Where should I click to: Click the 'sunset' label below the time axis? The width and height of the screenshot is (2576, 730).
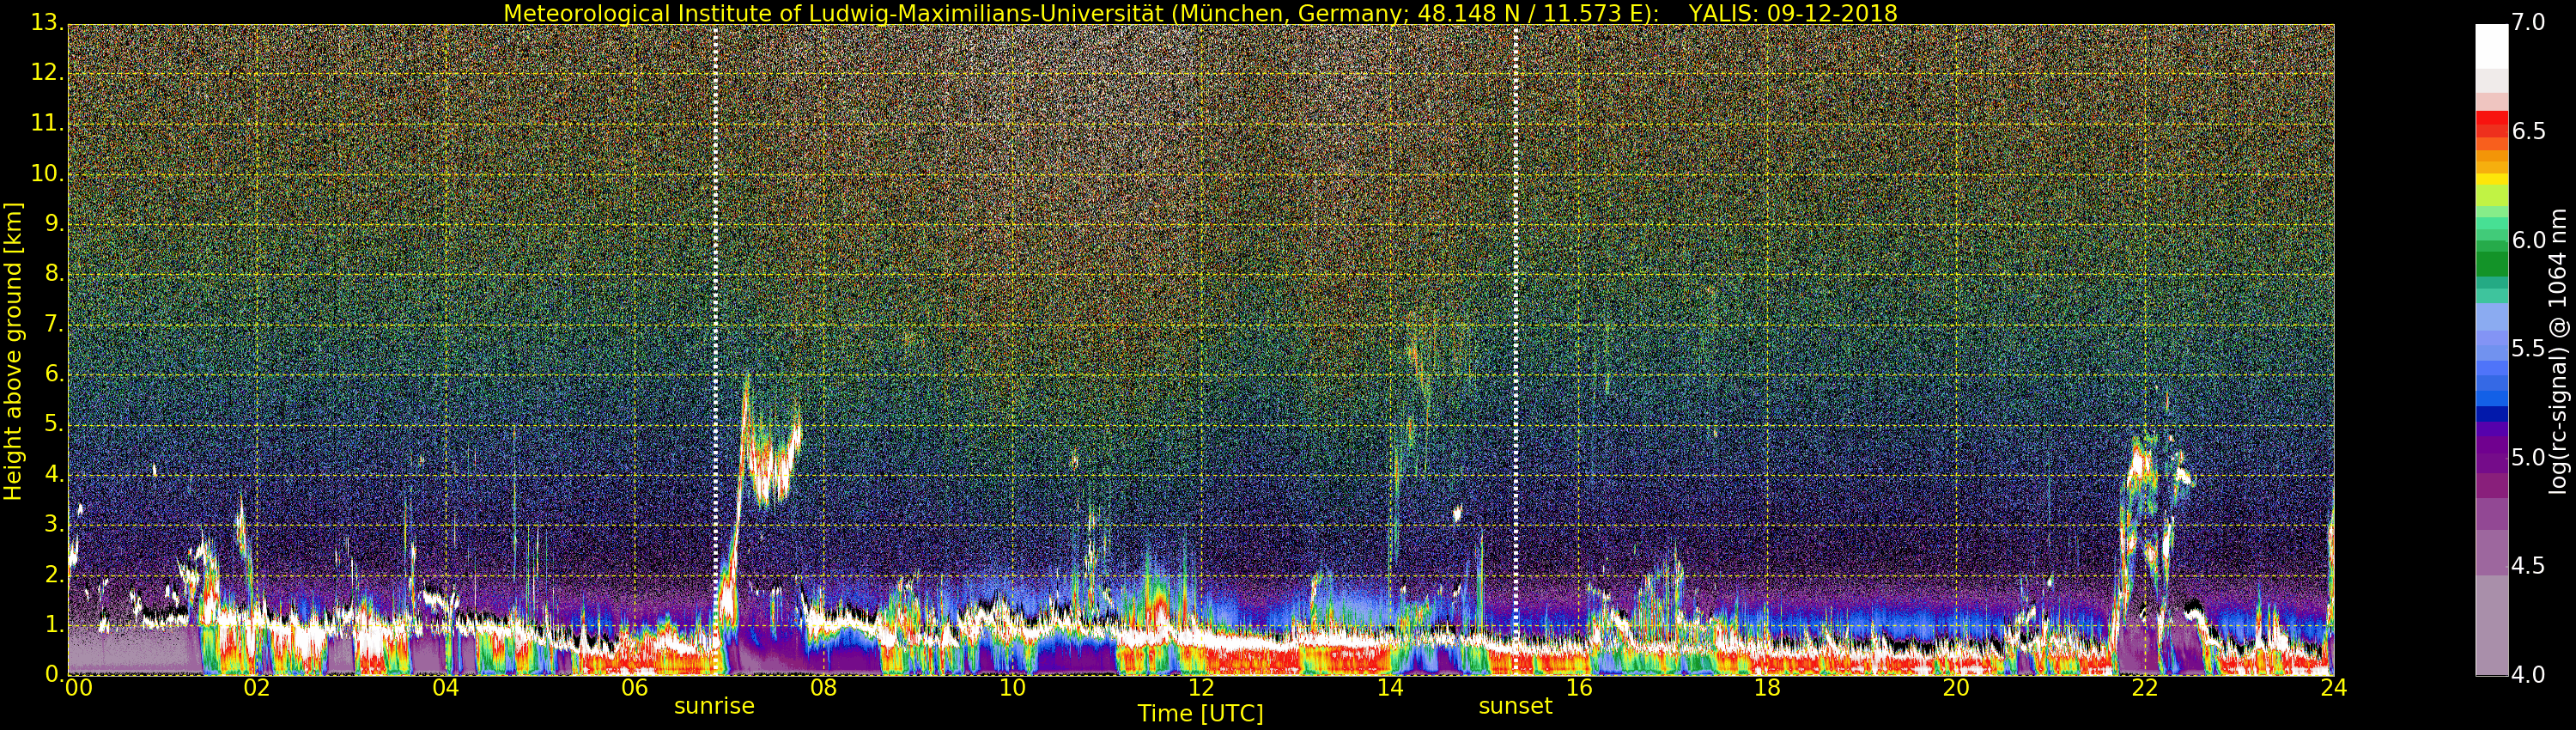1515,706
